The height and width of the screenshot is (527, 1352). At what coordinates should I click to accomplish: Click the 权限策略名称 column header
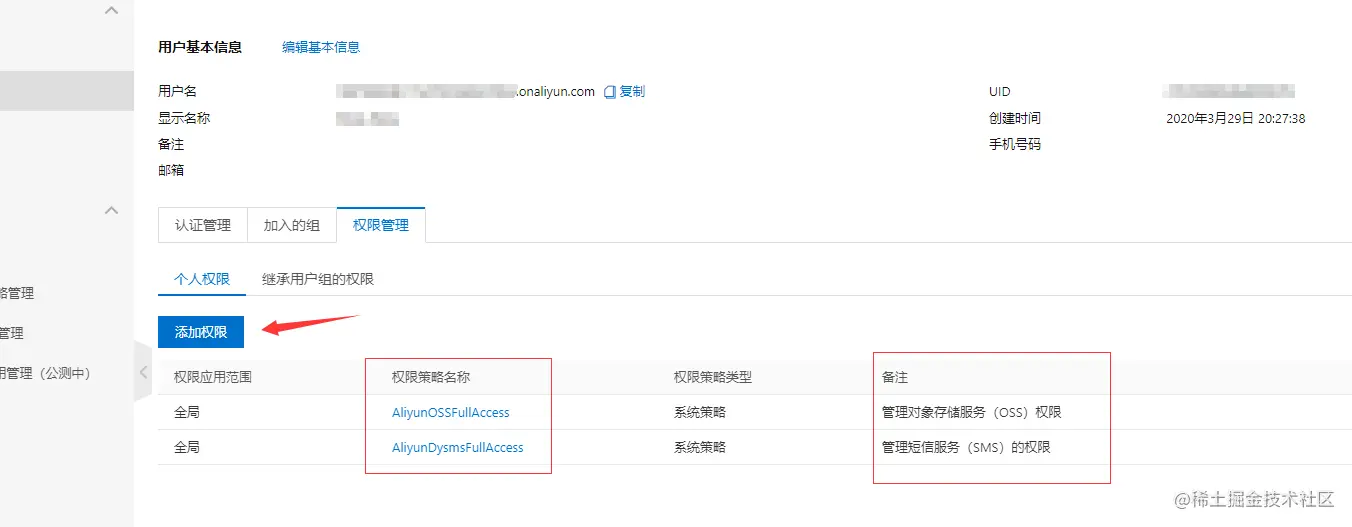431,377
